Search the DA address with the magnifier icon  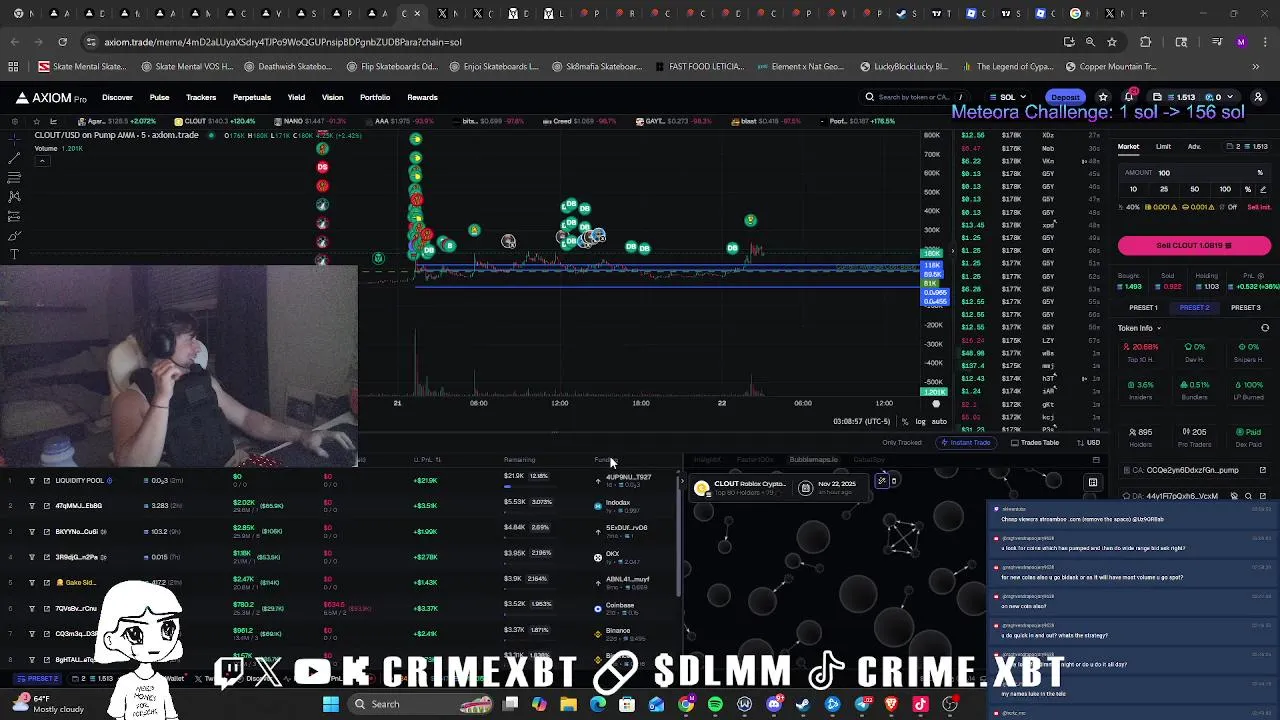click(x=1248, y=496)
